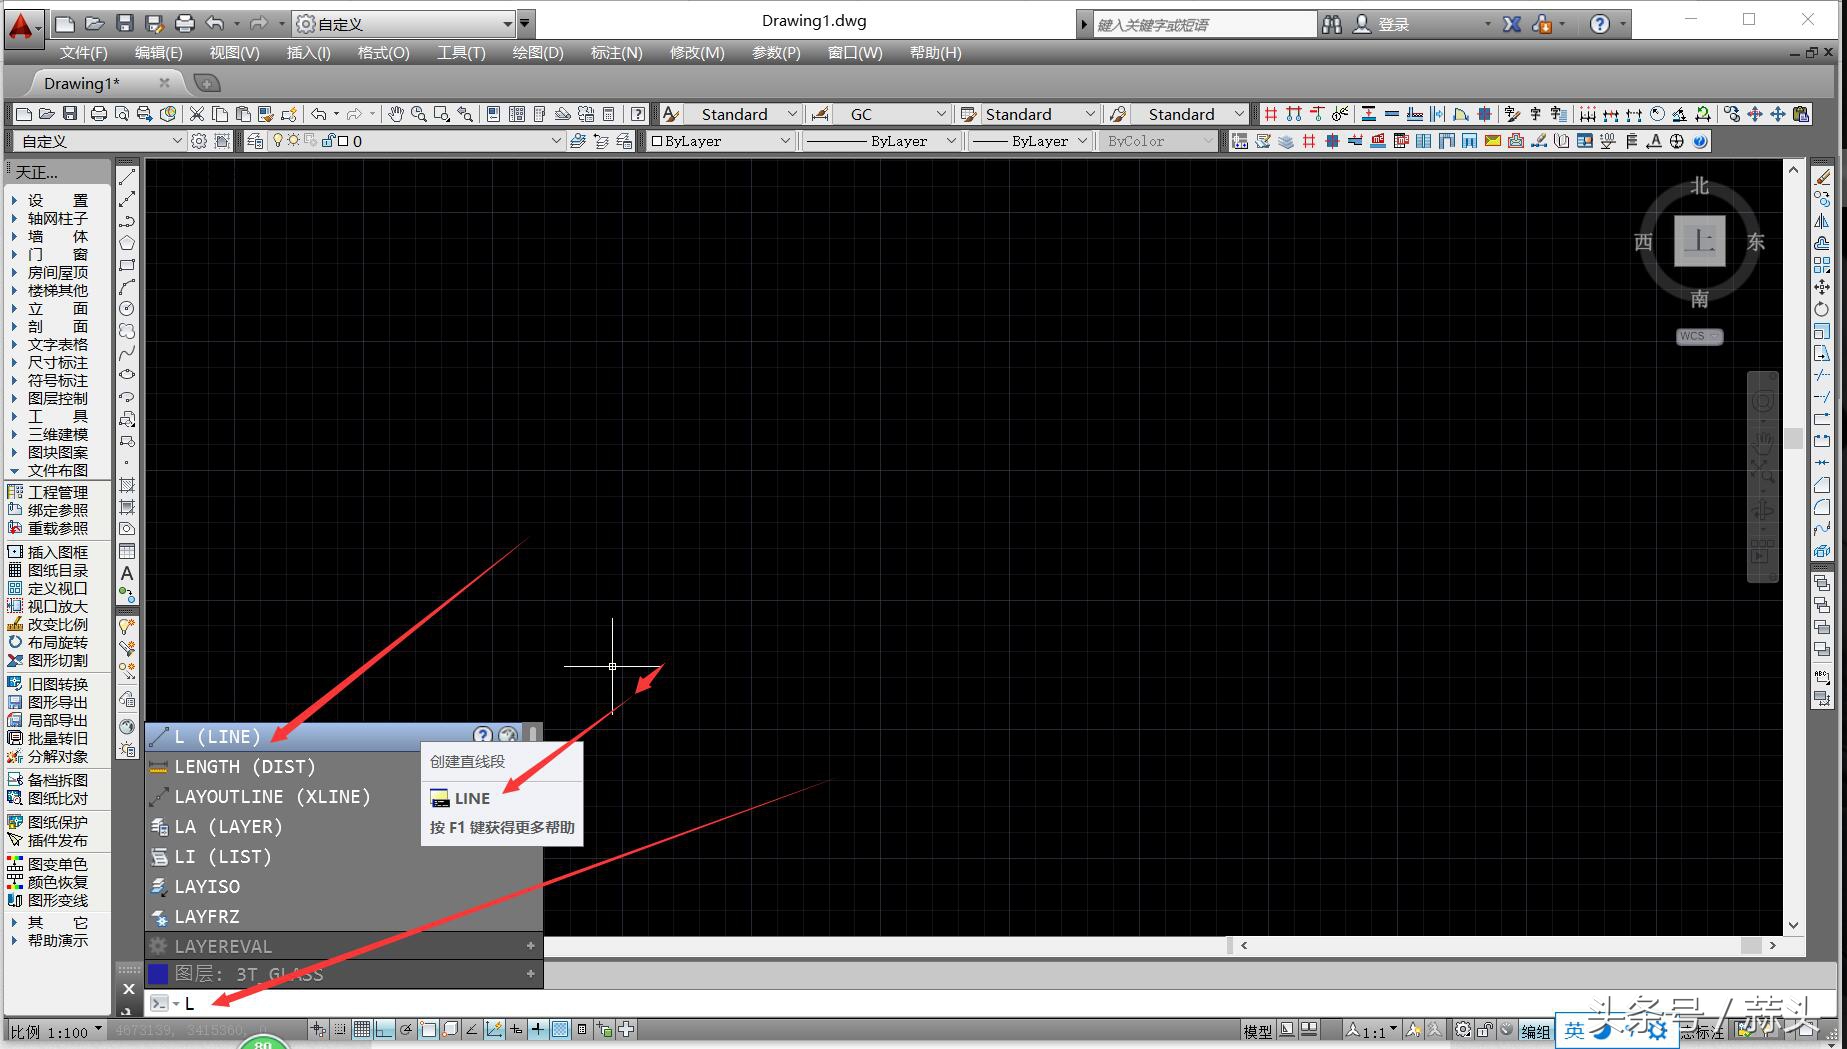Open the ByLayer color dropdown
The height and width of the screenshot is (1049, 1847).
(x=720, y=141)
